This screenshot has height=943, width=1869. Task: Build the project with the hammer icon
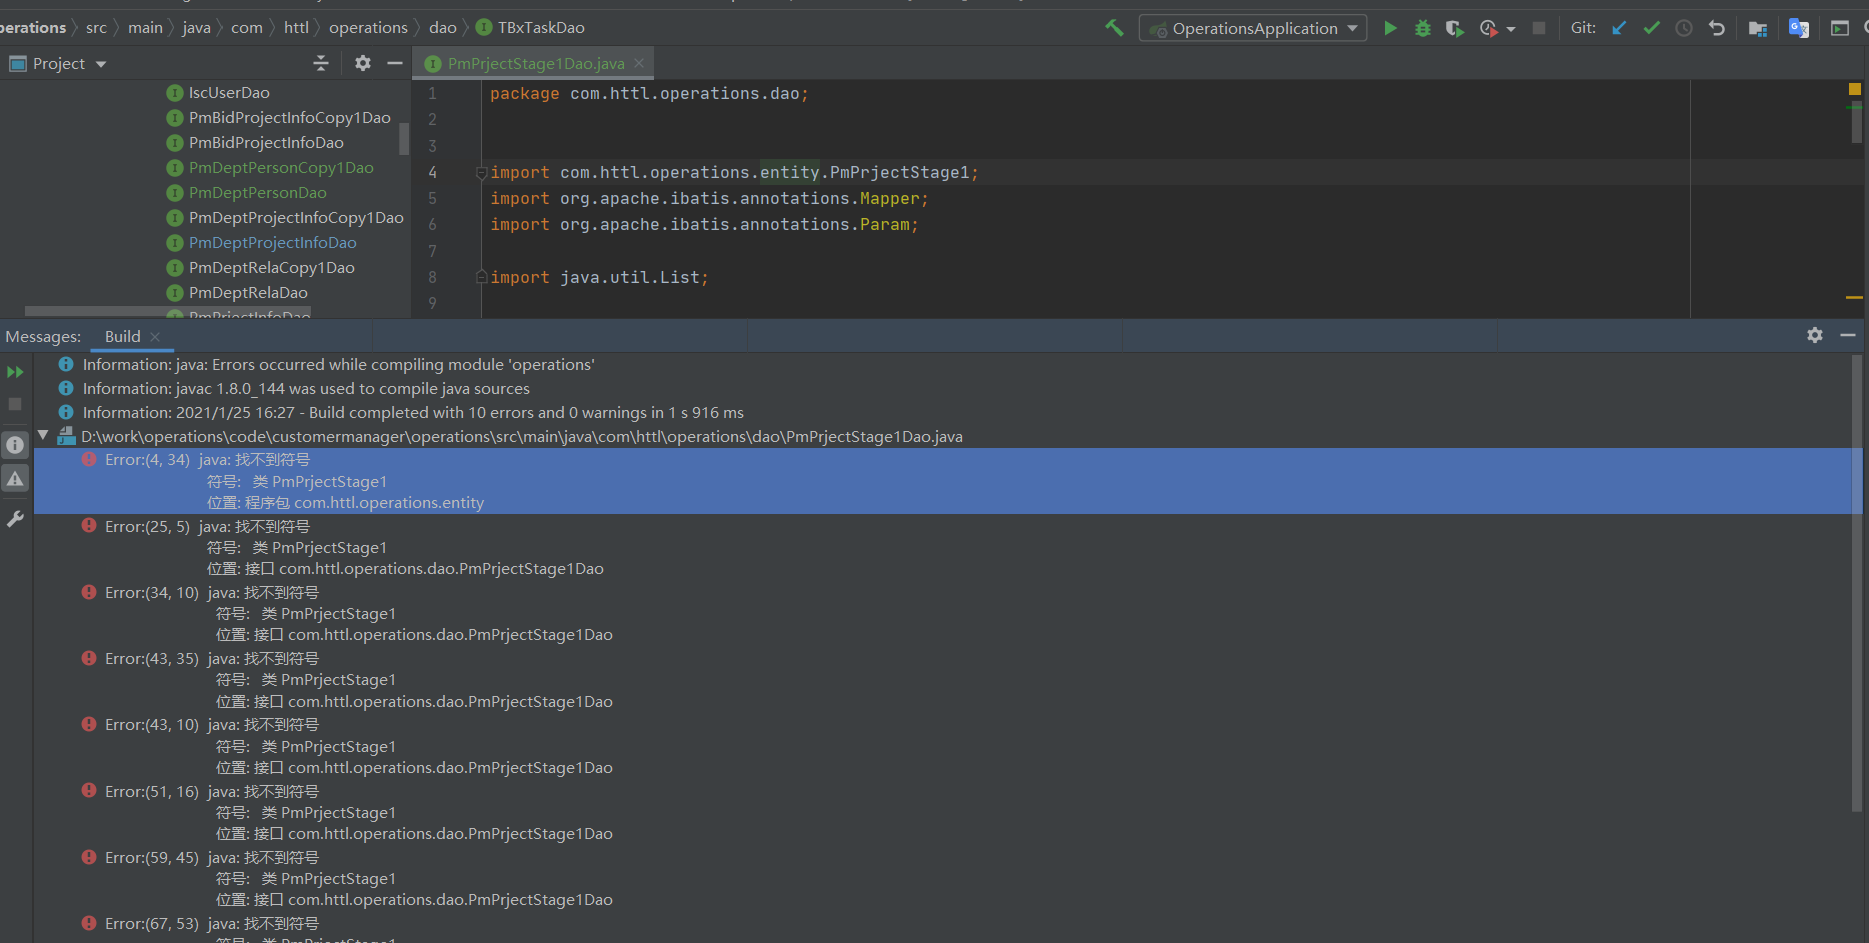[x=1114, y=28]
